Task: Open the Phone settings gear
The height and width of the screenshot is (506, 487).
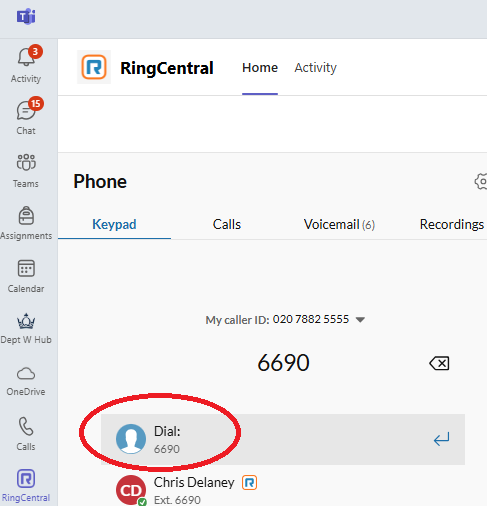Action: [481, 182]
